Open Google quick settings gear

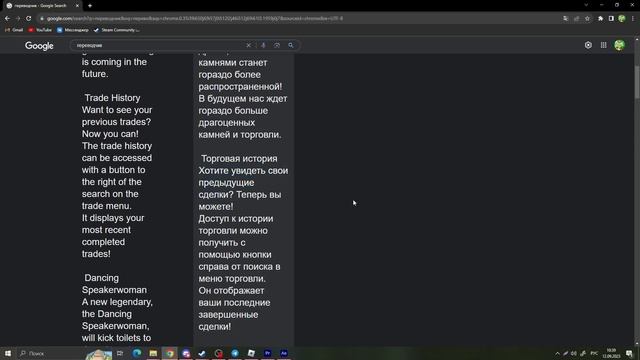[x=588, y=45]
